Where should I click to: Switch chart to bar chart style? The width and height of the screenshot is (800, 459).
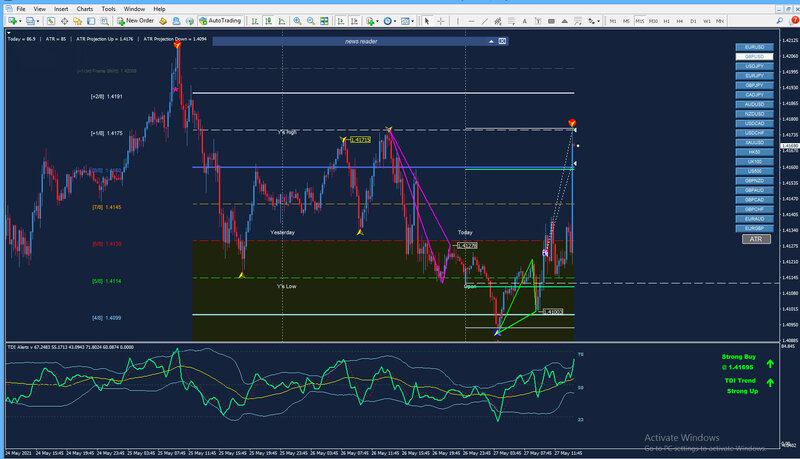point(254,21)
